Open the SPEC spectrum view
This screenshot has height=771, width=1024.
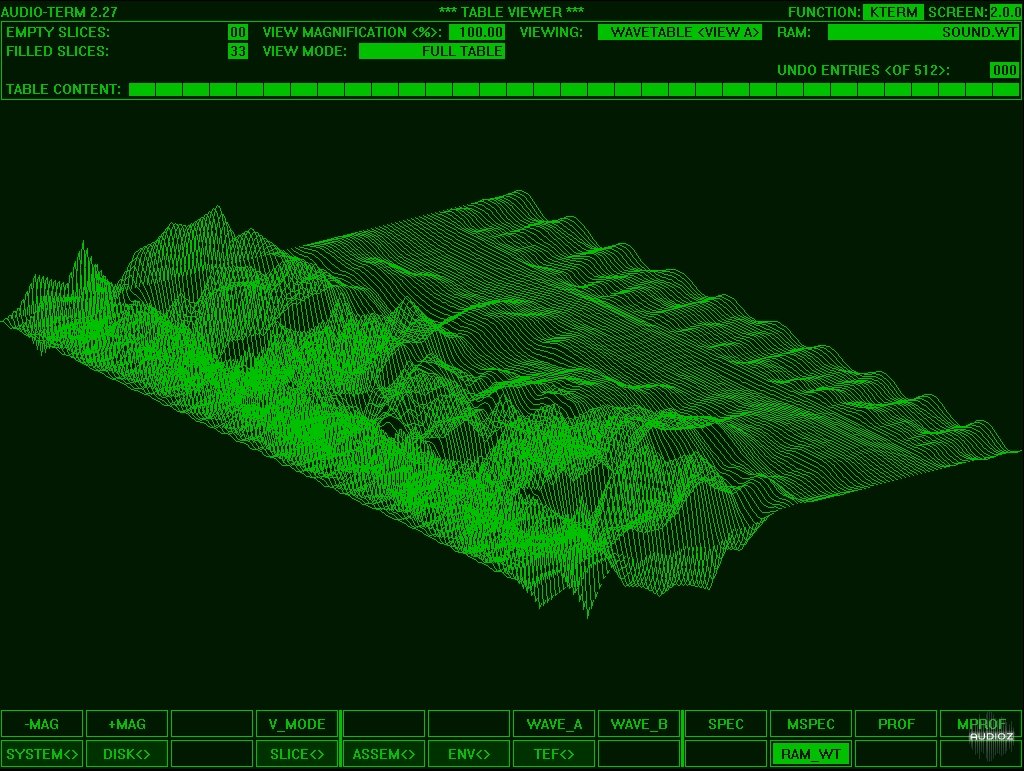725,724
